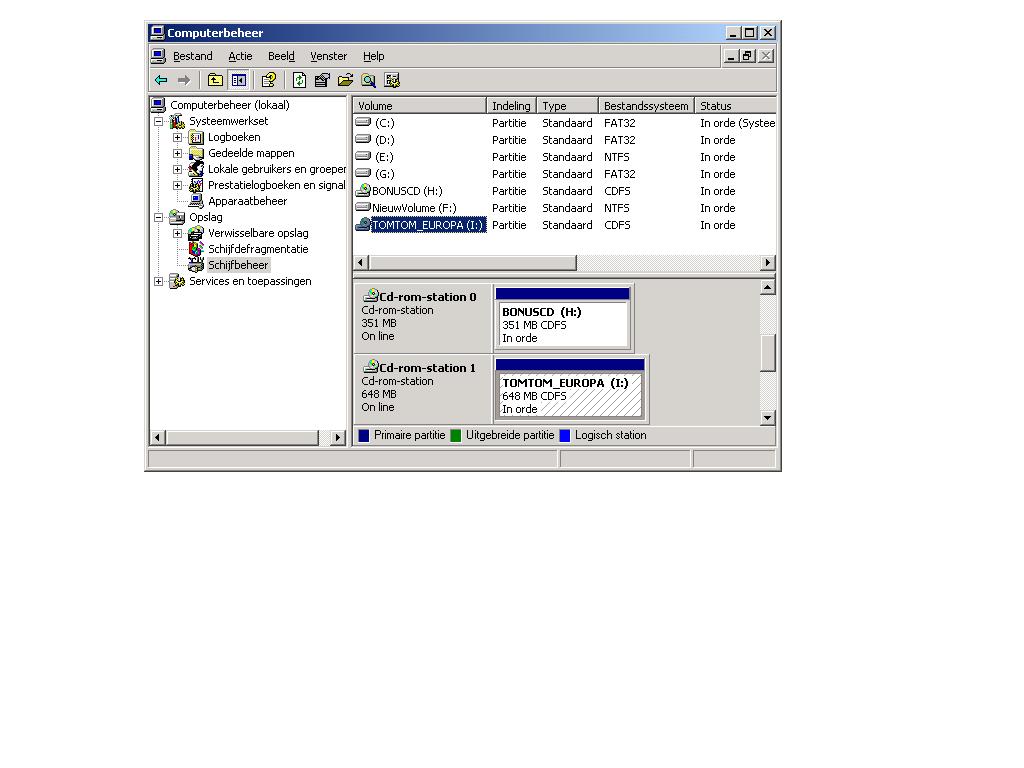Open the Help question mark toolbar icon
Viewport: 1024px width, 768px height.
click(268, 80)
